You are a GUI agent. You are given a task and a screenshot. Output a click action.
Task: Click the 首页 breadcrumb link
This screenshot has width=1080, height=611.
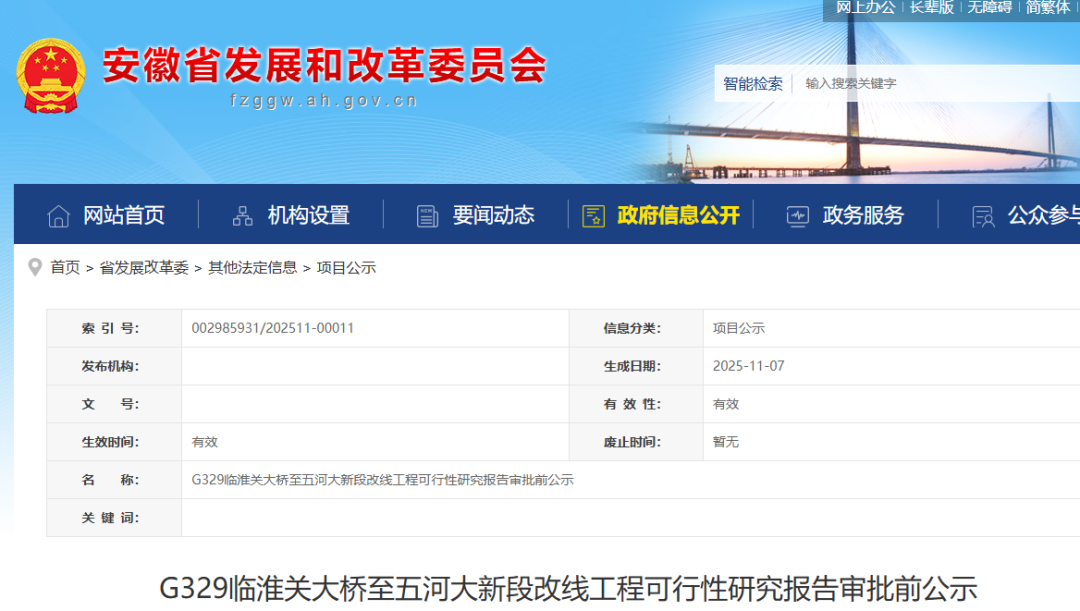[65, 268]
